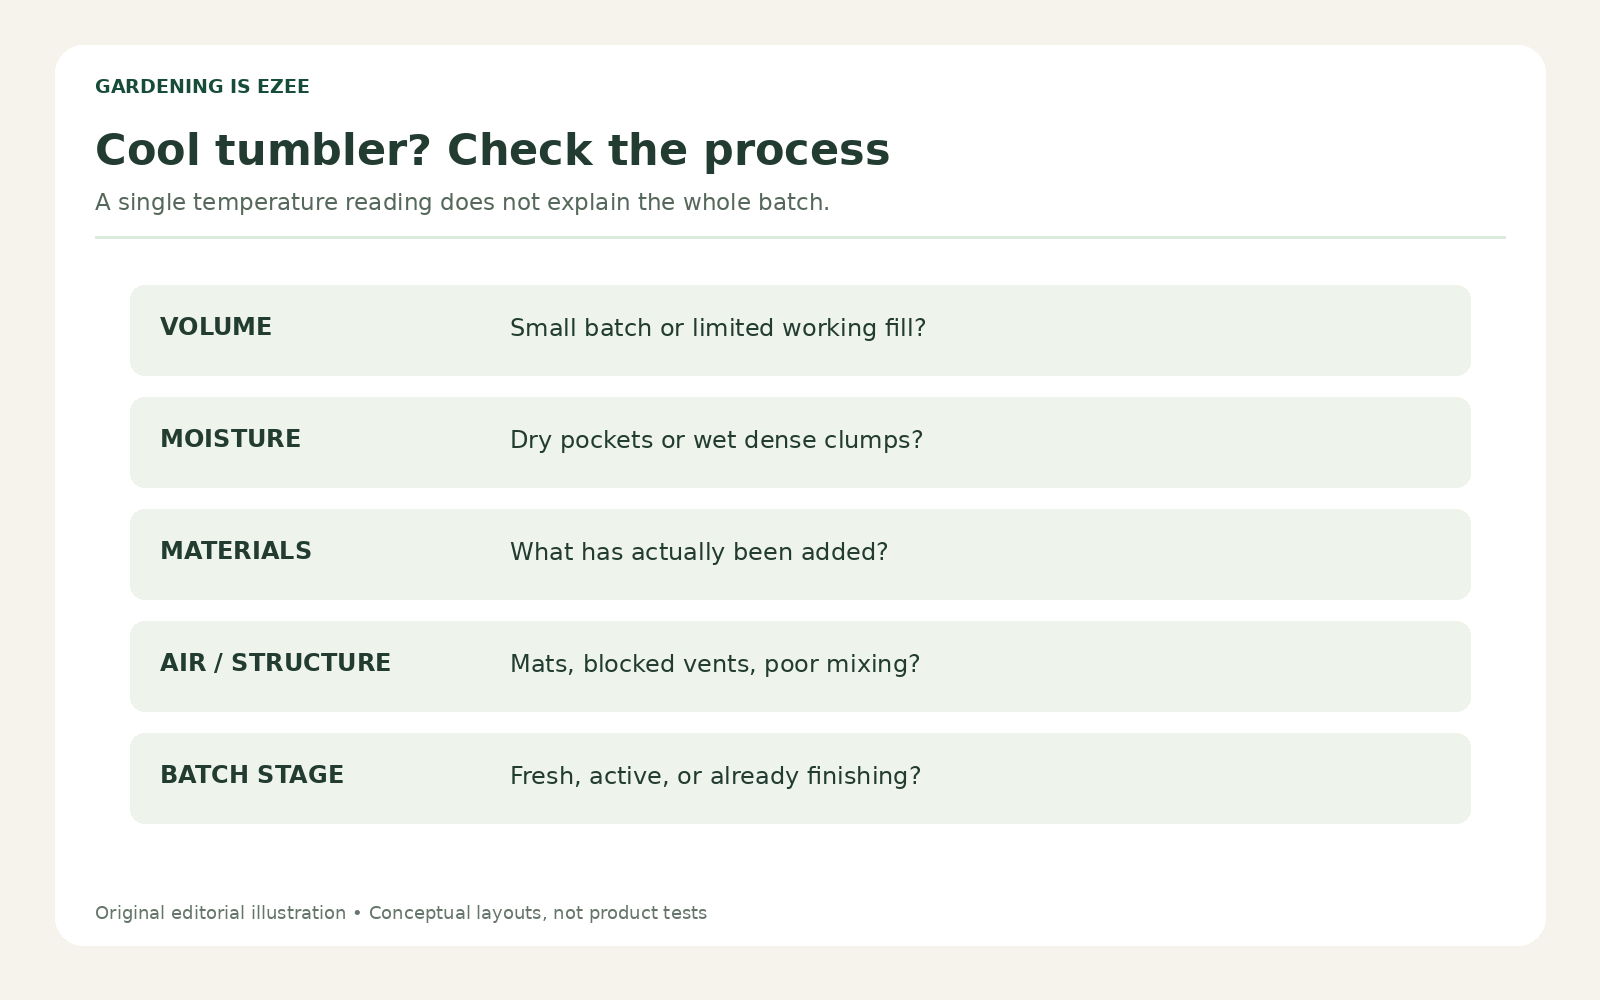The height and width of the screenshot is (1000, 1600).
Task: Click the divider line under the subtitle
Action: tap(800, 237)
